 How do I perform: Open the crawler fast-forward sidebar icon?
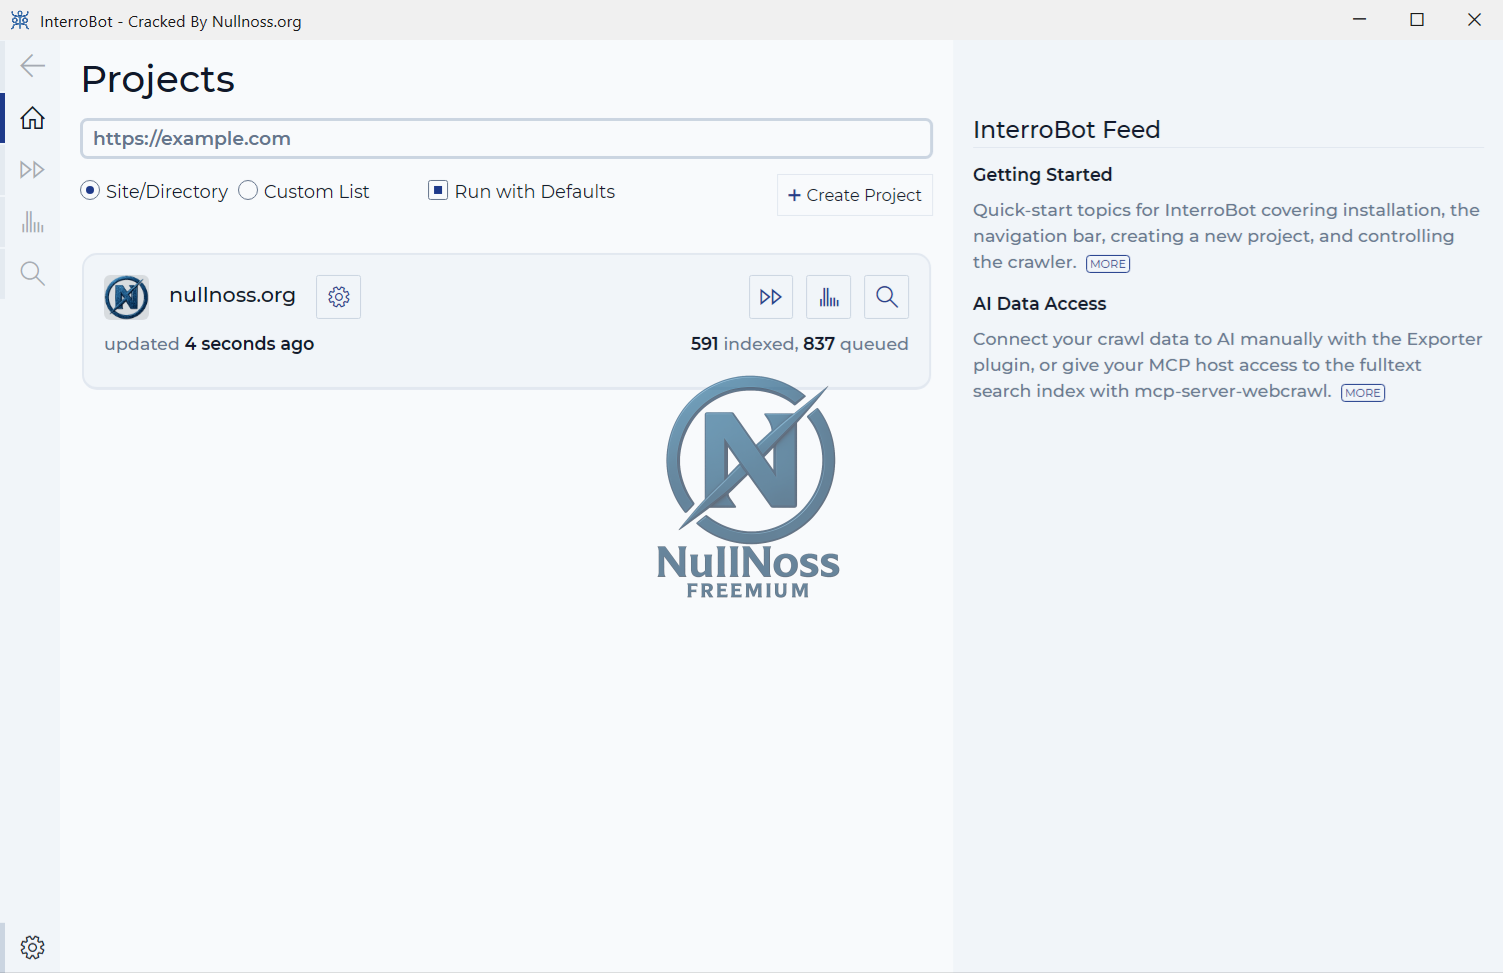tap(32, 170)
